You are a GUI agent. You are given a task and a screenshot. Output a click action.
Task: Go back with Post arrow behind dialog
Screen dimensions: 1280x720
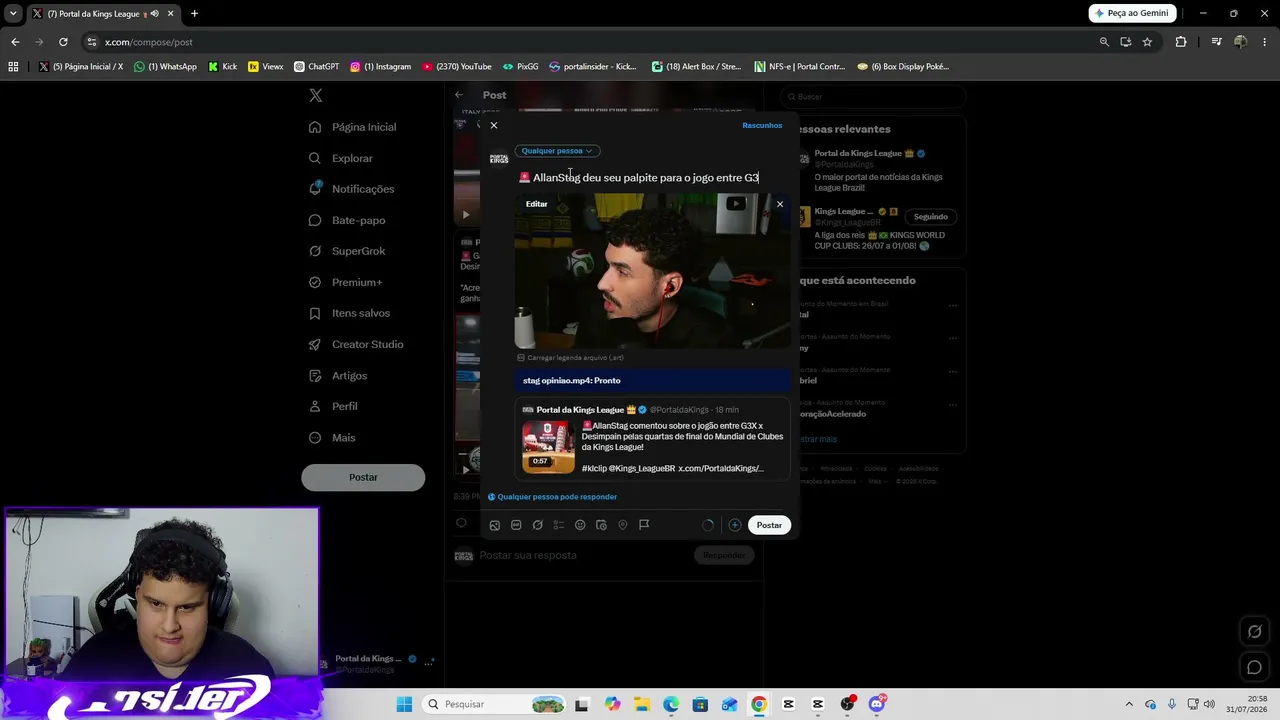[x=459, y=95]
